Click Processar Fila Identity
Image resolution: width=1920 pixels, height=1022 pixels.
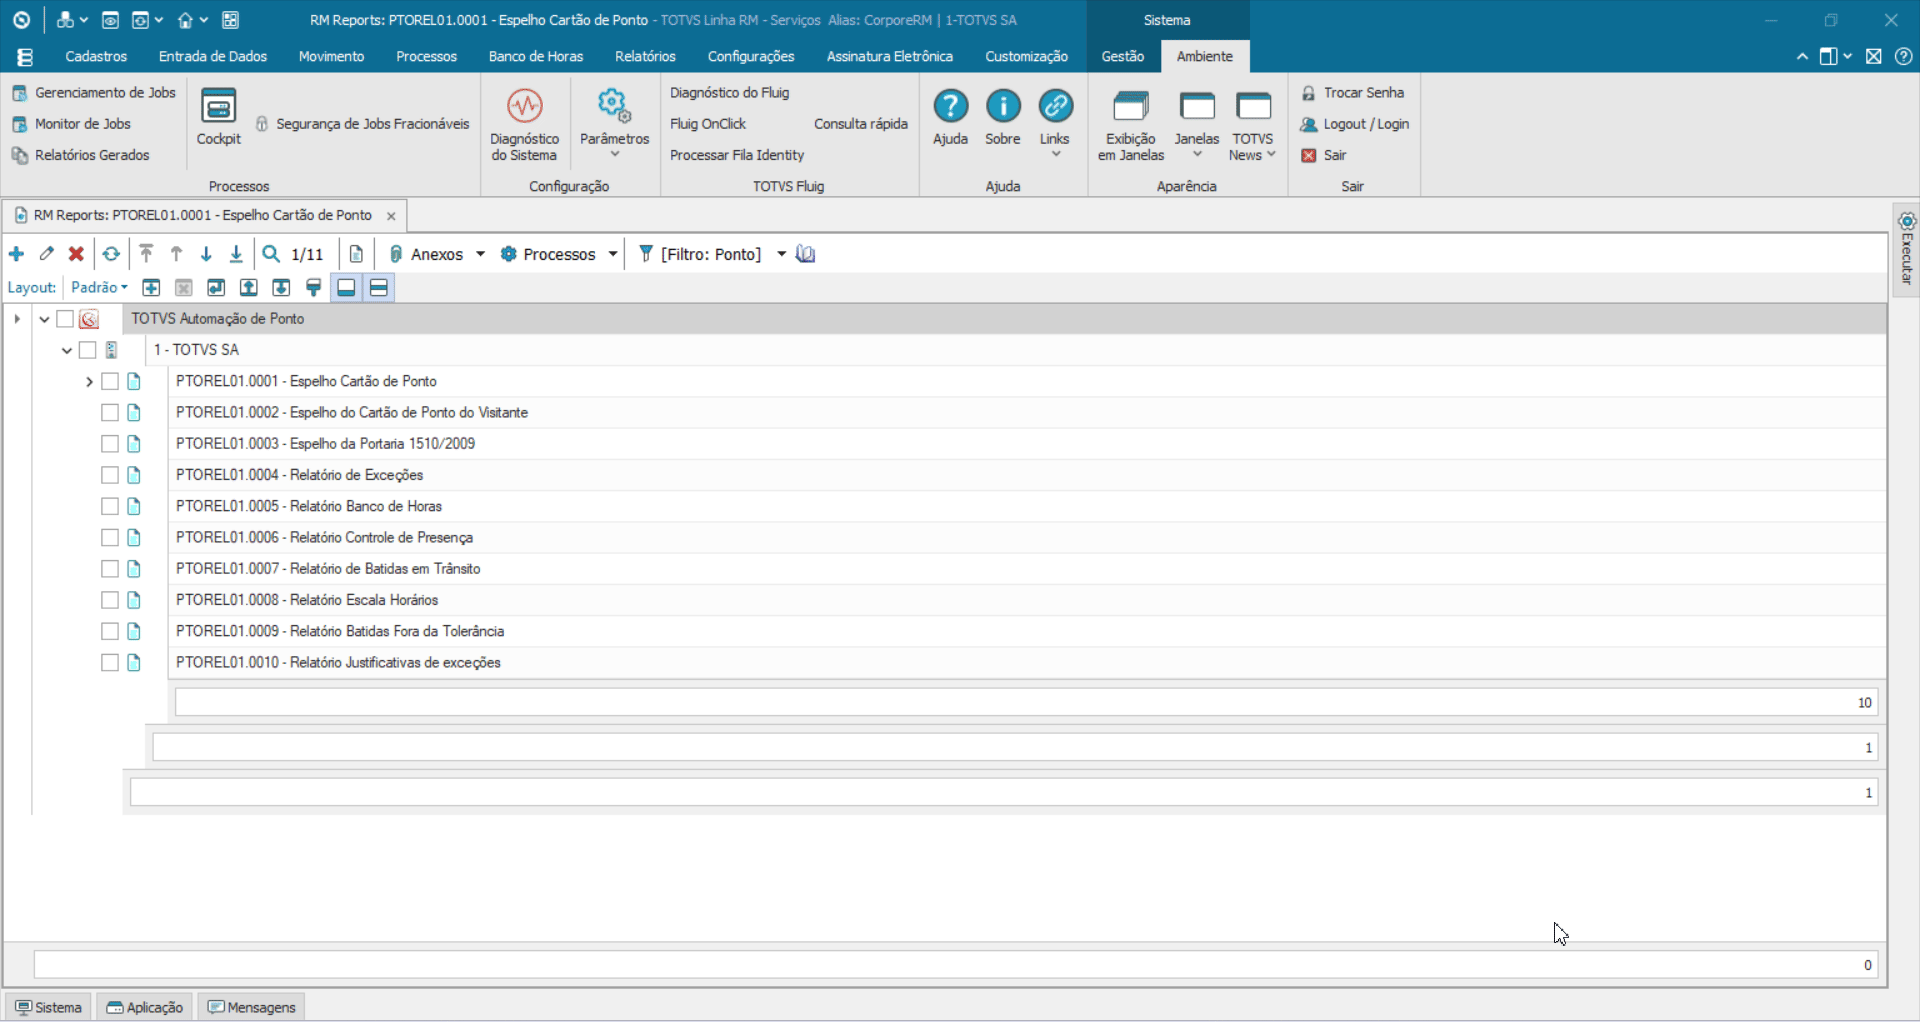point(737,155)
